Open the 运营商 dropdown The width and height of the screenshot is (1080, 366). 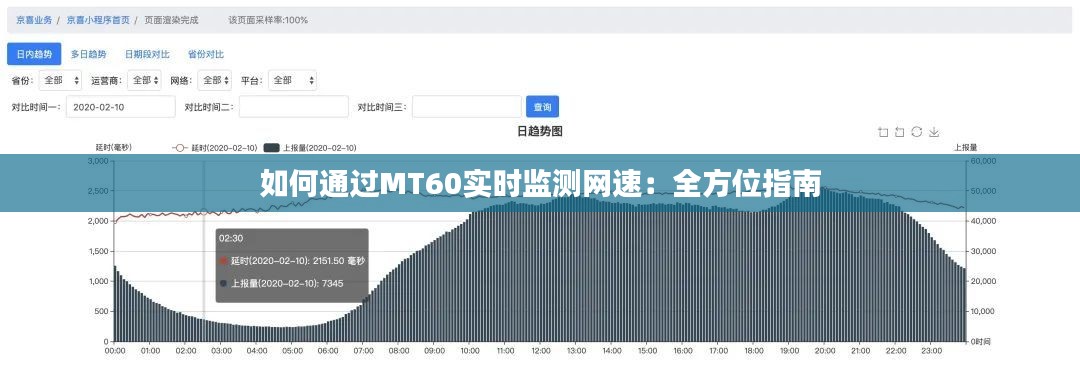pos(144,80)
